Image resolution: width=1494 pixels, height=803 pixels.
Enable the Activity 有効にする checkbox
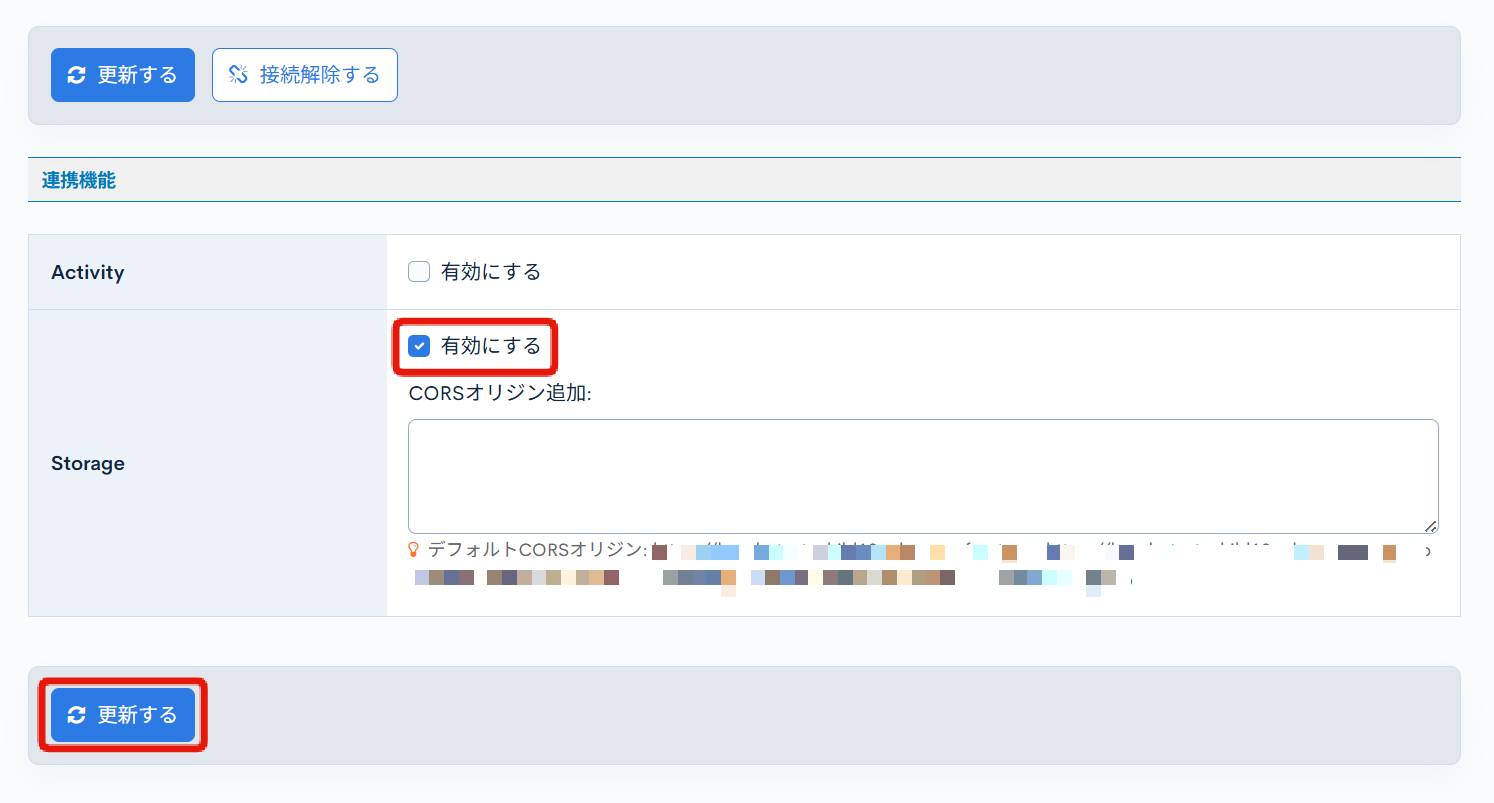pos(418,271)
